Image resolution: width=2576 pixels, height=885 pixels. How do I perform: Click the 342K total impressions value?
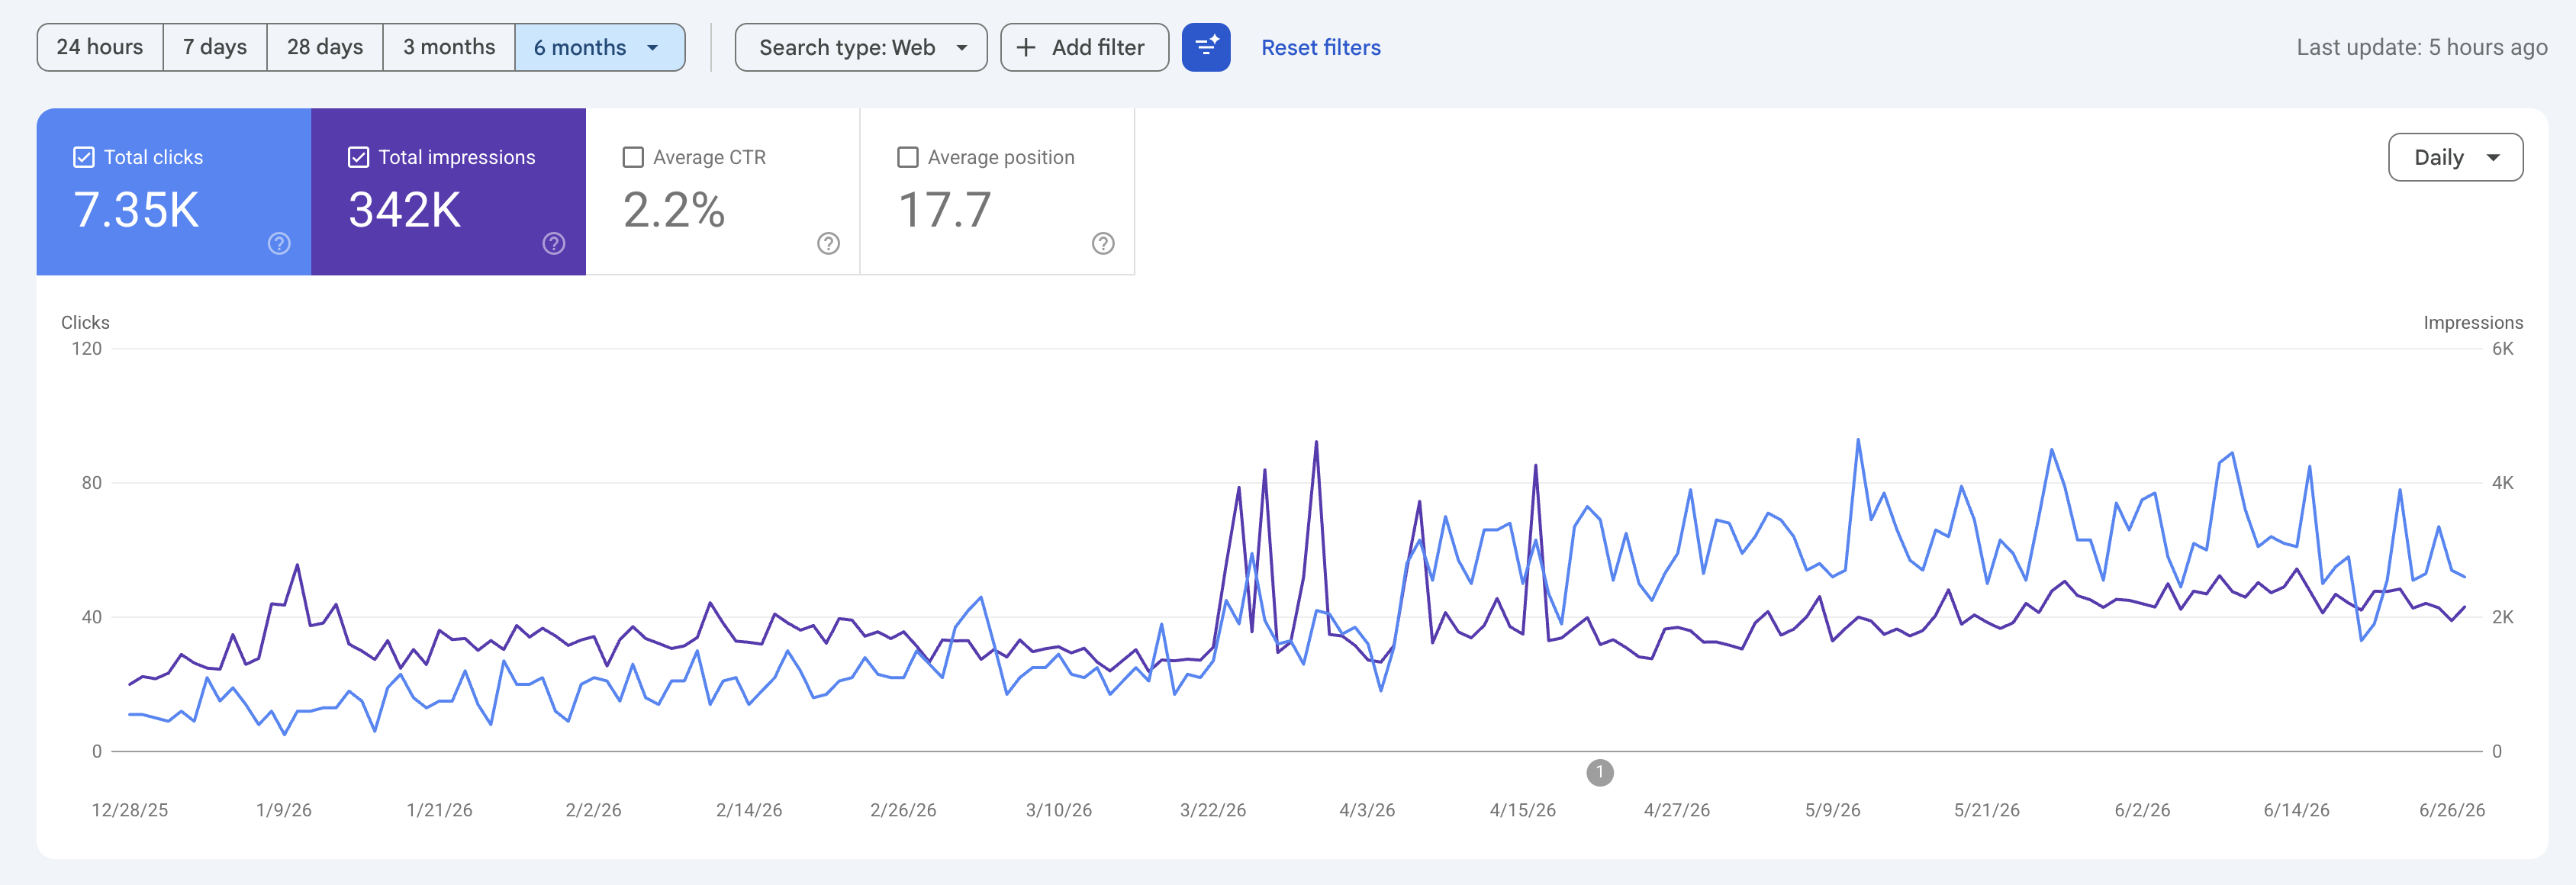[x=405, y=210]
